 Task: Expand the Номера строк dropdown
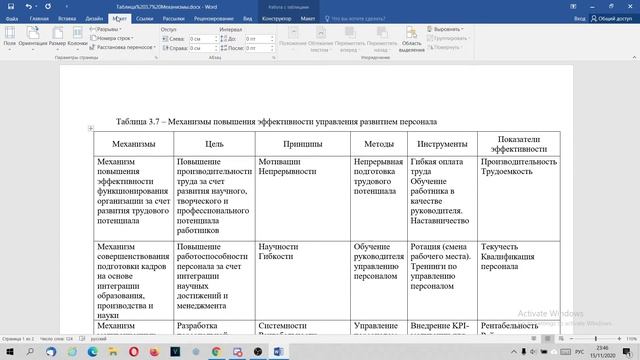pos(112,38)
